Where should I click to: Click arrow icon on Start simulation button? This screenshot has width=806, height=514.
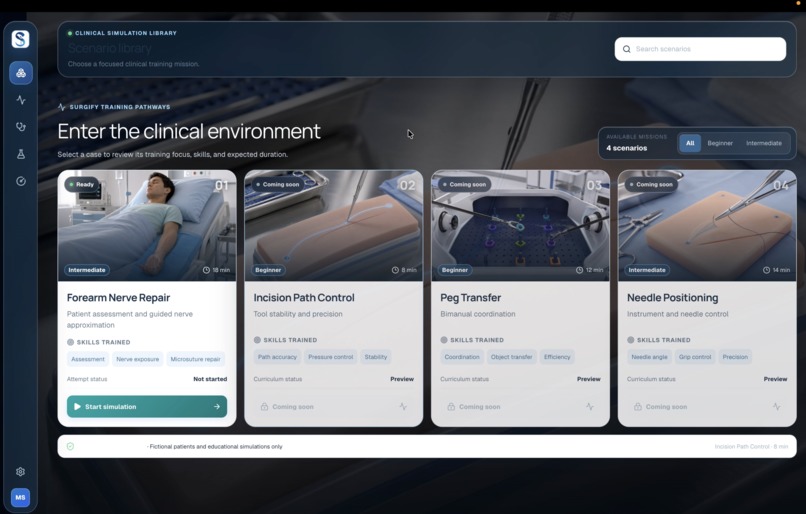pos(217,407)
